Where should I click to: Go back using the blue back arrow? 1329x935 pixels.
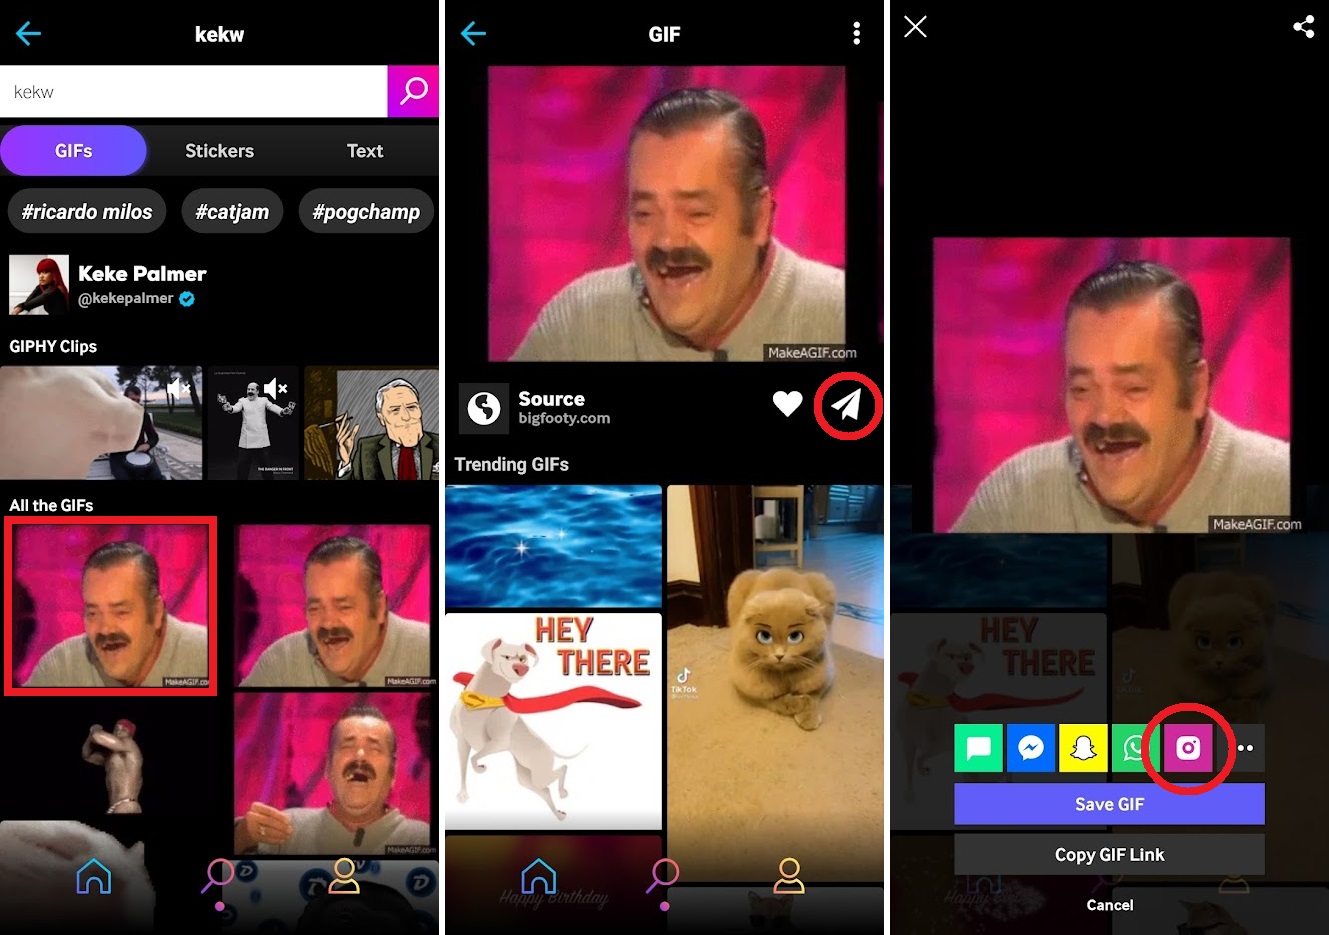28,33
